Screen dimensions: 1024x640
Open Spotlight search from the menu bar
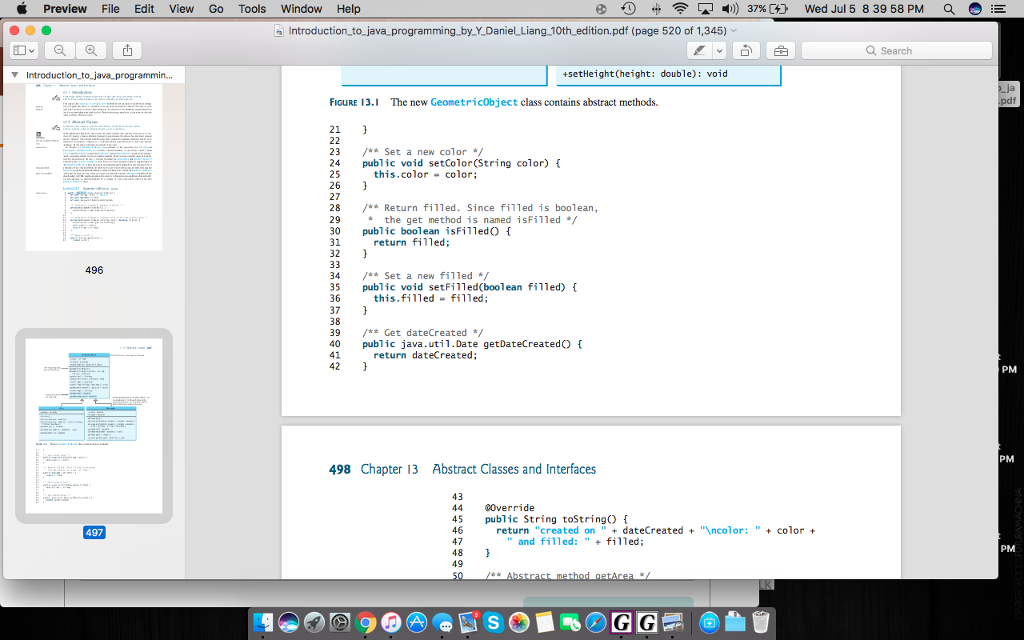[947, 9]
